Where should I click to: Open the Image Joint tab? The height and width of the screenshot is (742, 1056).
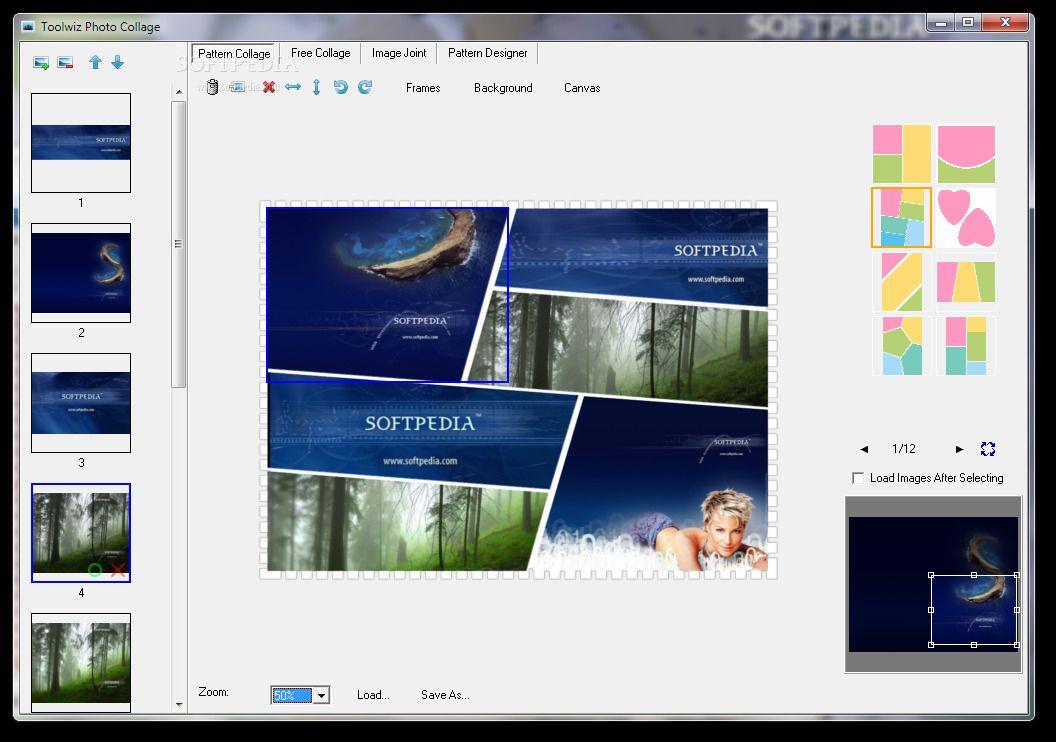click(399, 53)
